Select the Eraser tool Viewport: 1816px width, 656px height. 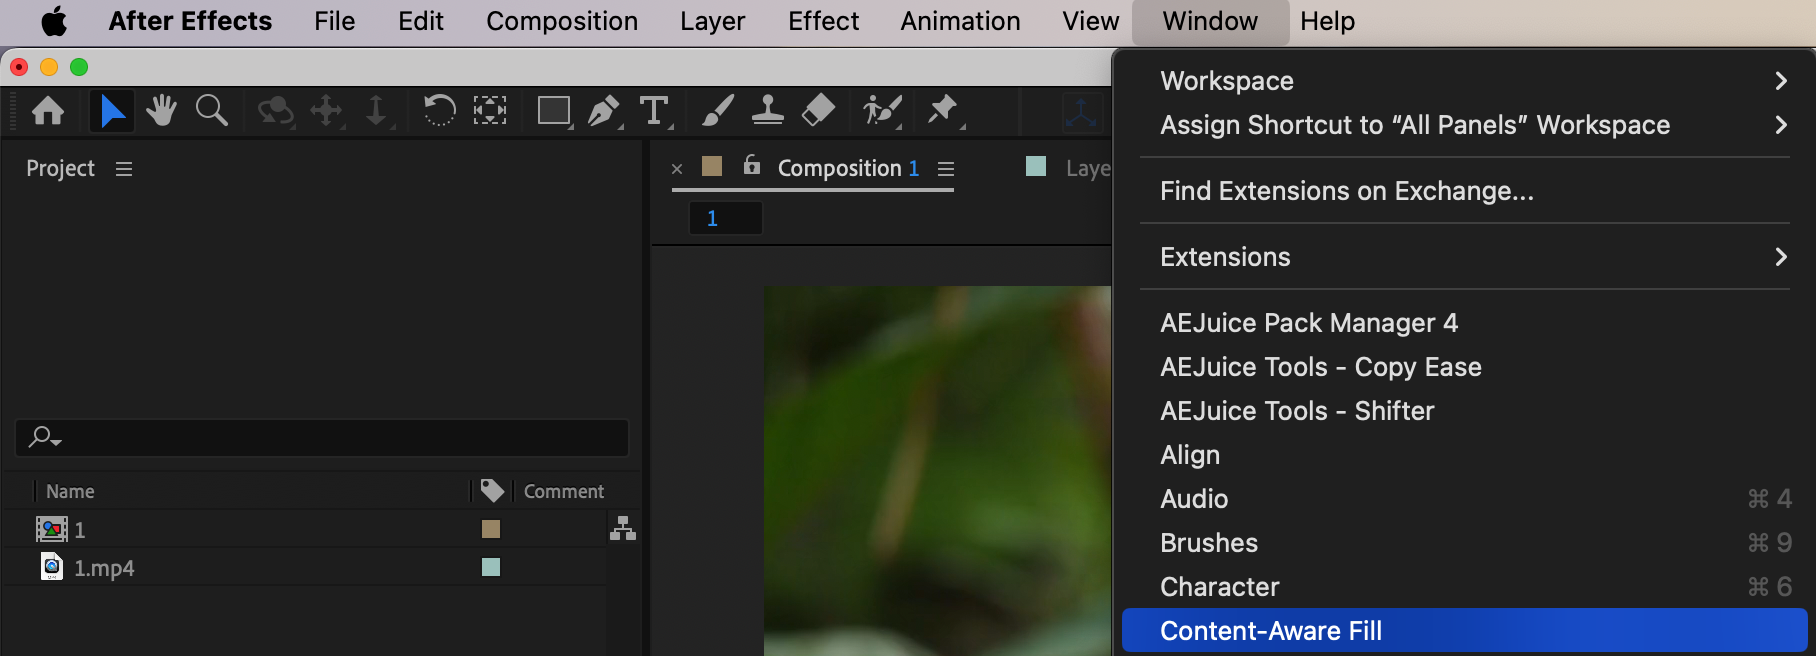pyautogui.click(x=818, y=110)
